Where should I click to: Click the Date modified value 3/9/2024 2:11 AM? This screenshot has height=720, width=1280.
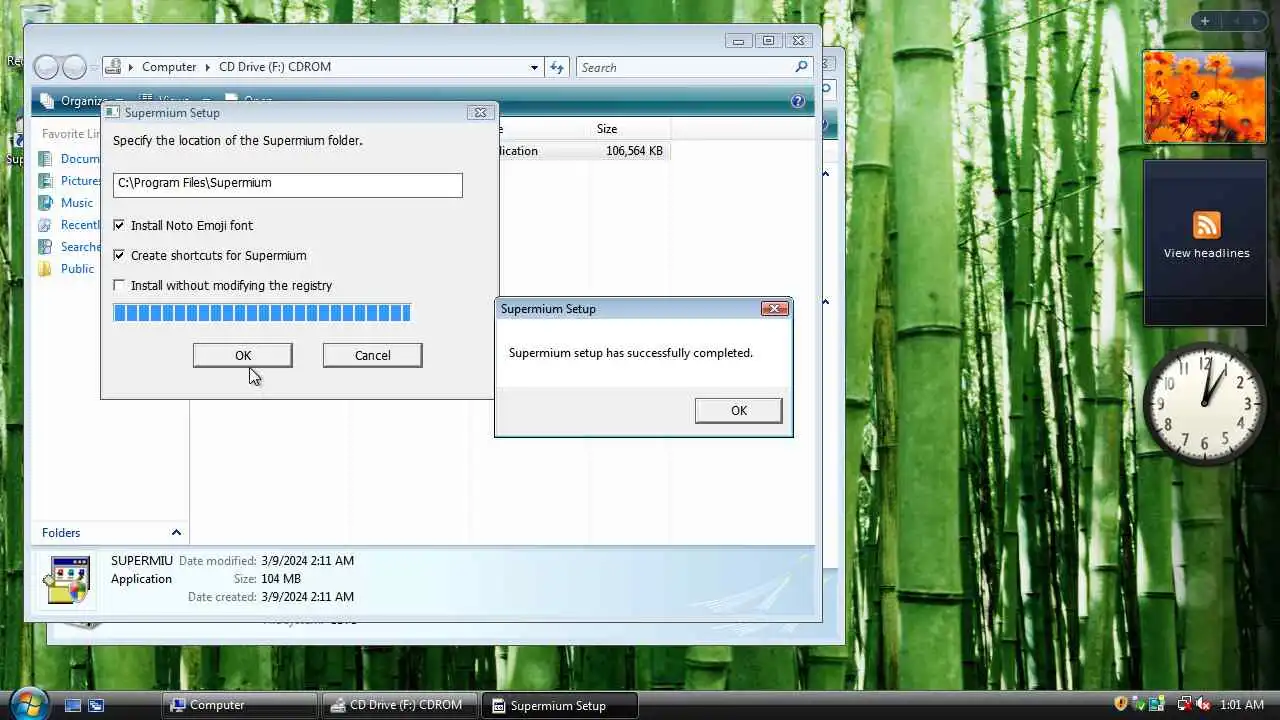[x=307, y=561]
